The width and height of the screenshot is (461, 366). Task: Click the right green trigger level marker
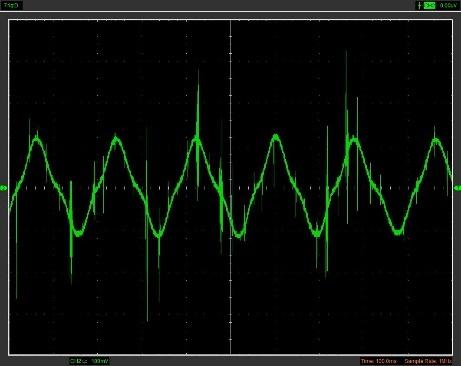[x=457, y=188]
